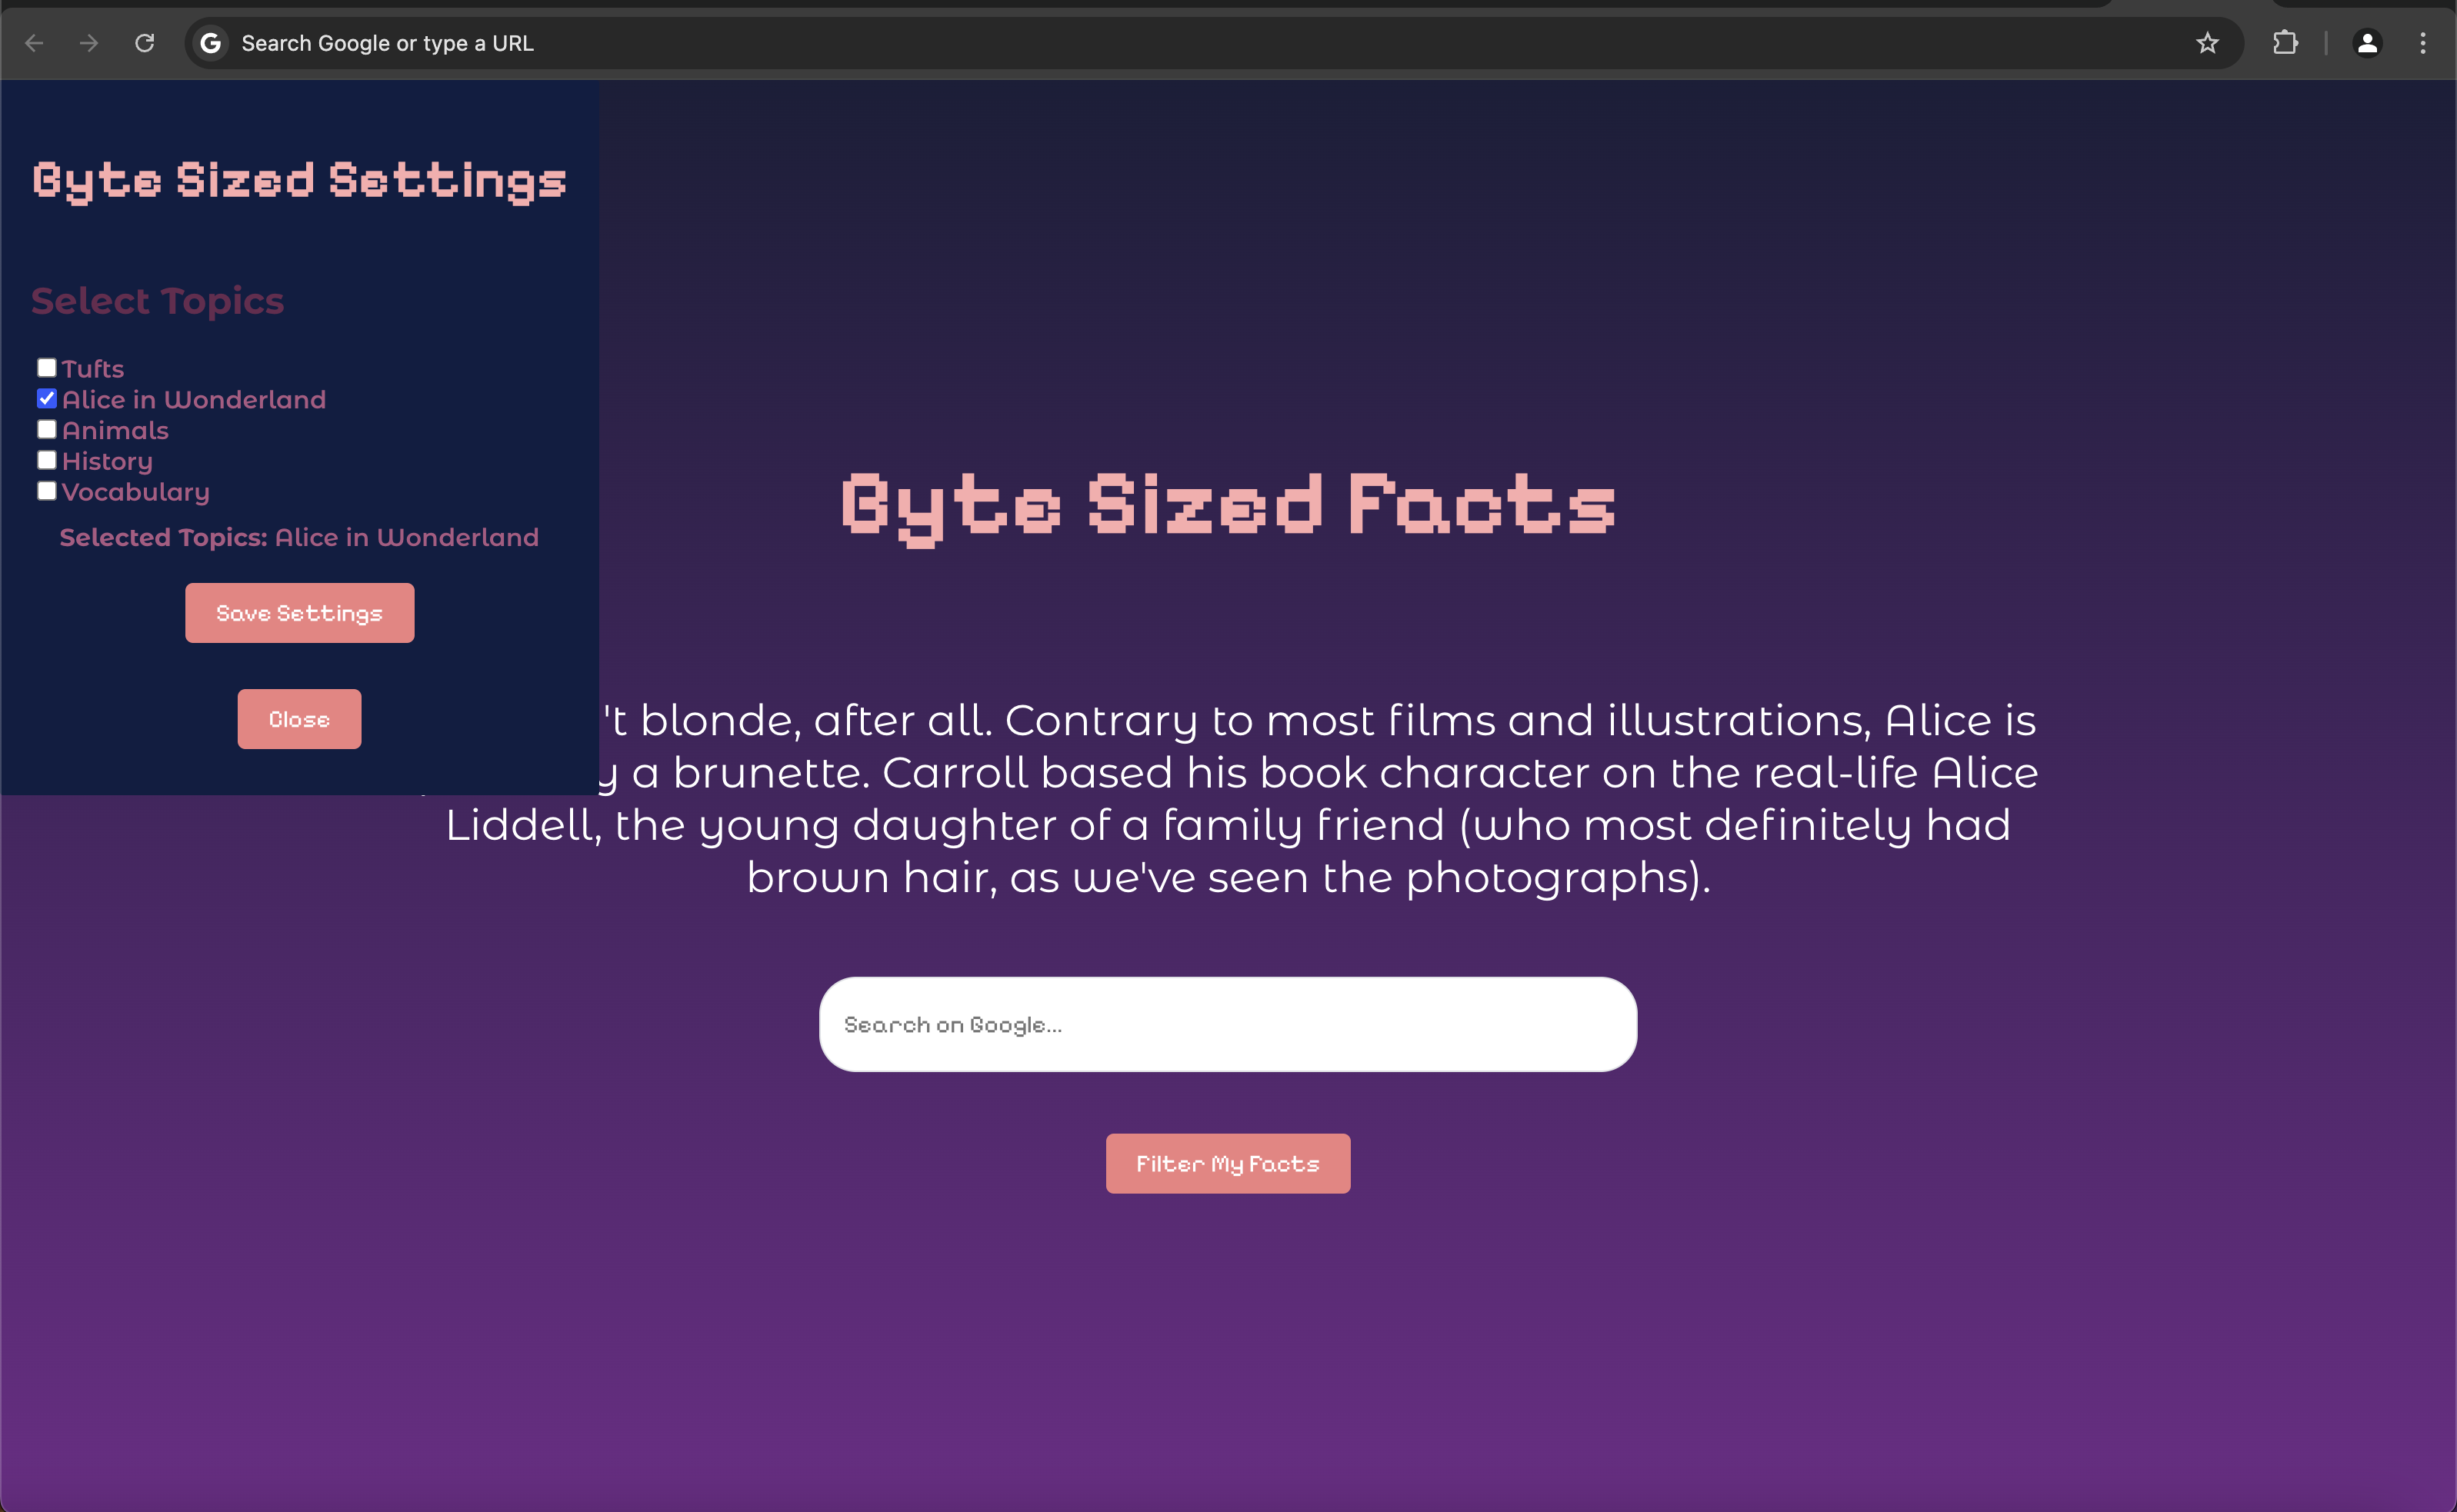Screen dimensions: 2457x1512
Task: Open the Extensions puzzle icon
Action: point(2285,43)
